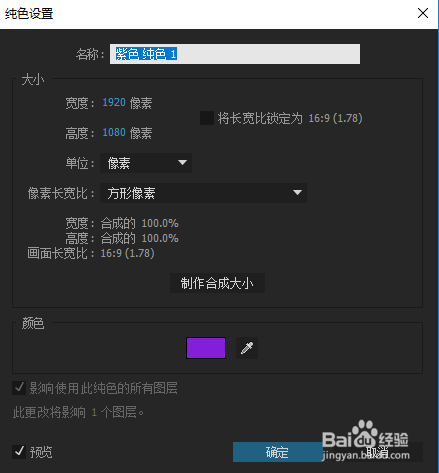Confirm with the 确定 button
Viewport: 439px width, 473px height.
click(x=277, y=452)
